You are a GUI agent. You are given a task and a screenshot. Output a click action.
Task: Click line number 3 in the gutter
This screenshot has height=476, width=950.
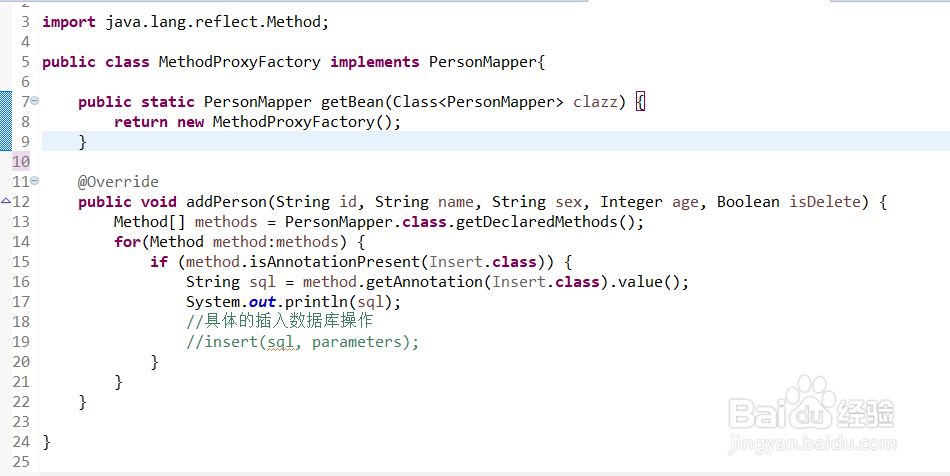25,22
